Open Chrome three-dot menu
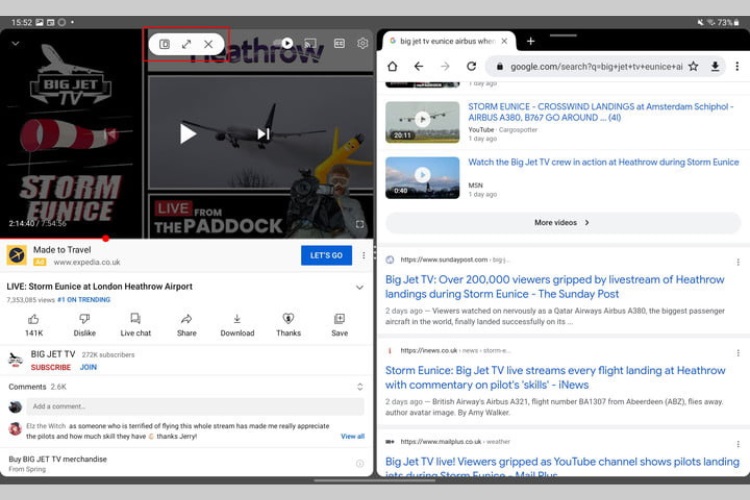750x500 pixels. click(x=737, y=66)
